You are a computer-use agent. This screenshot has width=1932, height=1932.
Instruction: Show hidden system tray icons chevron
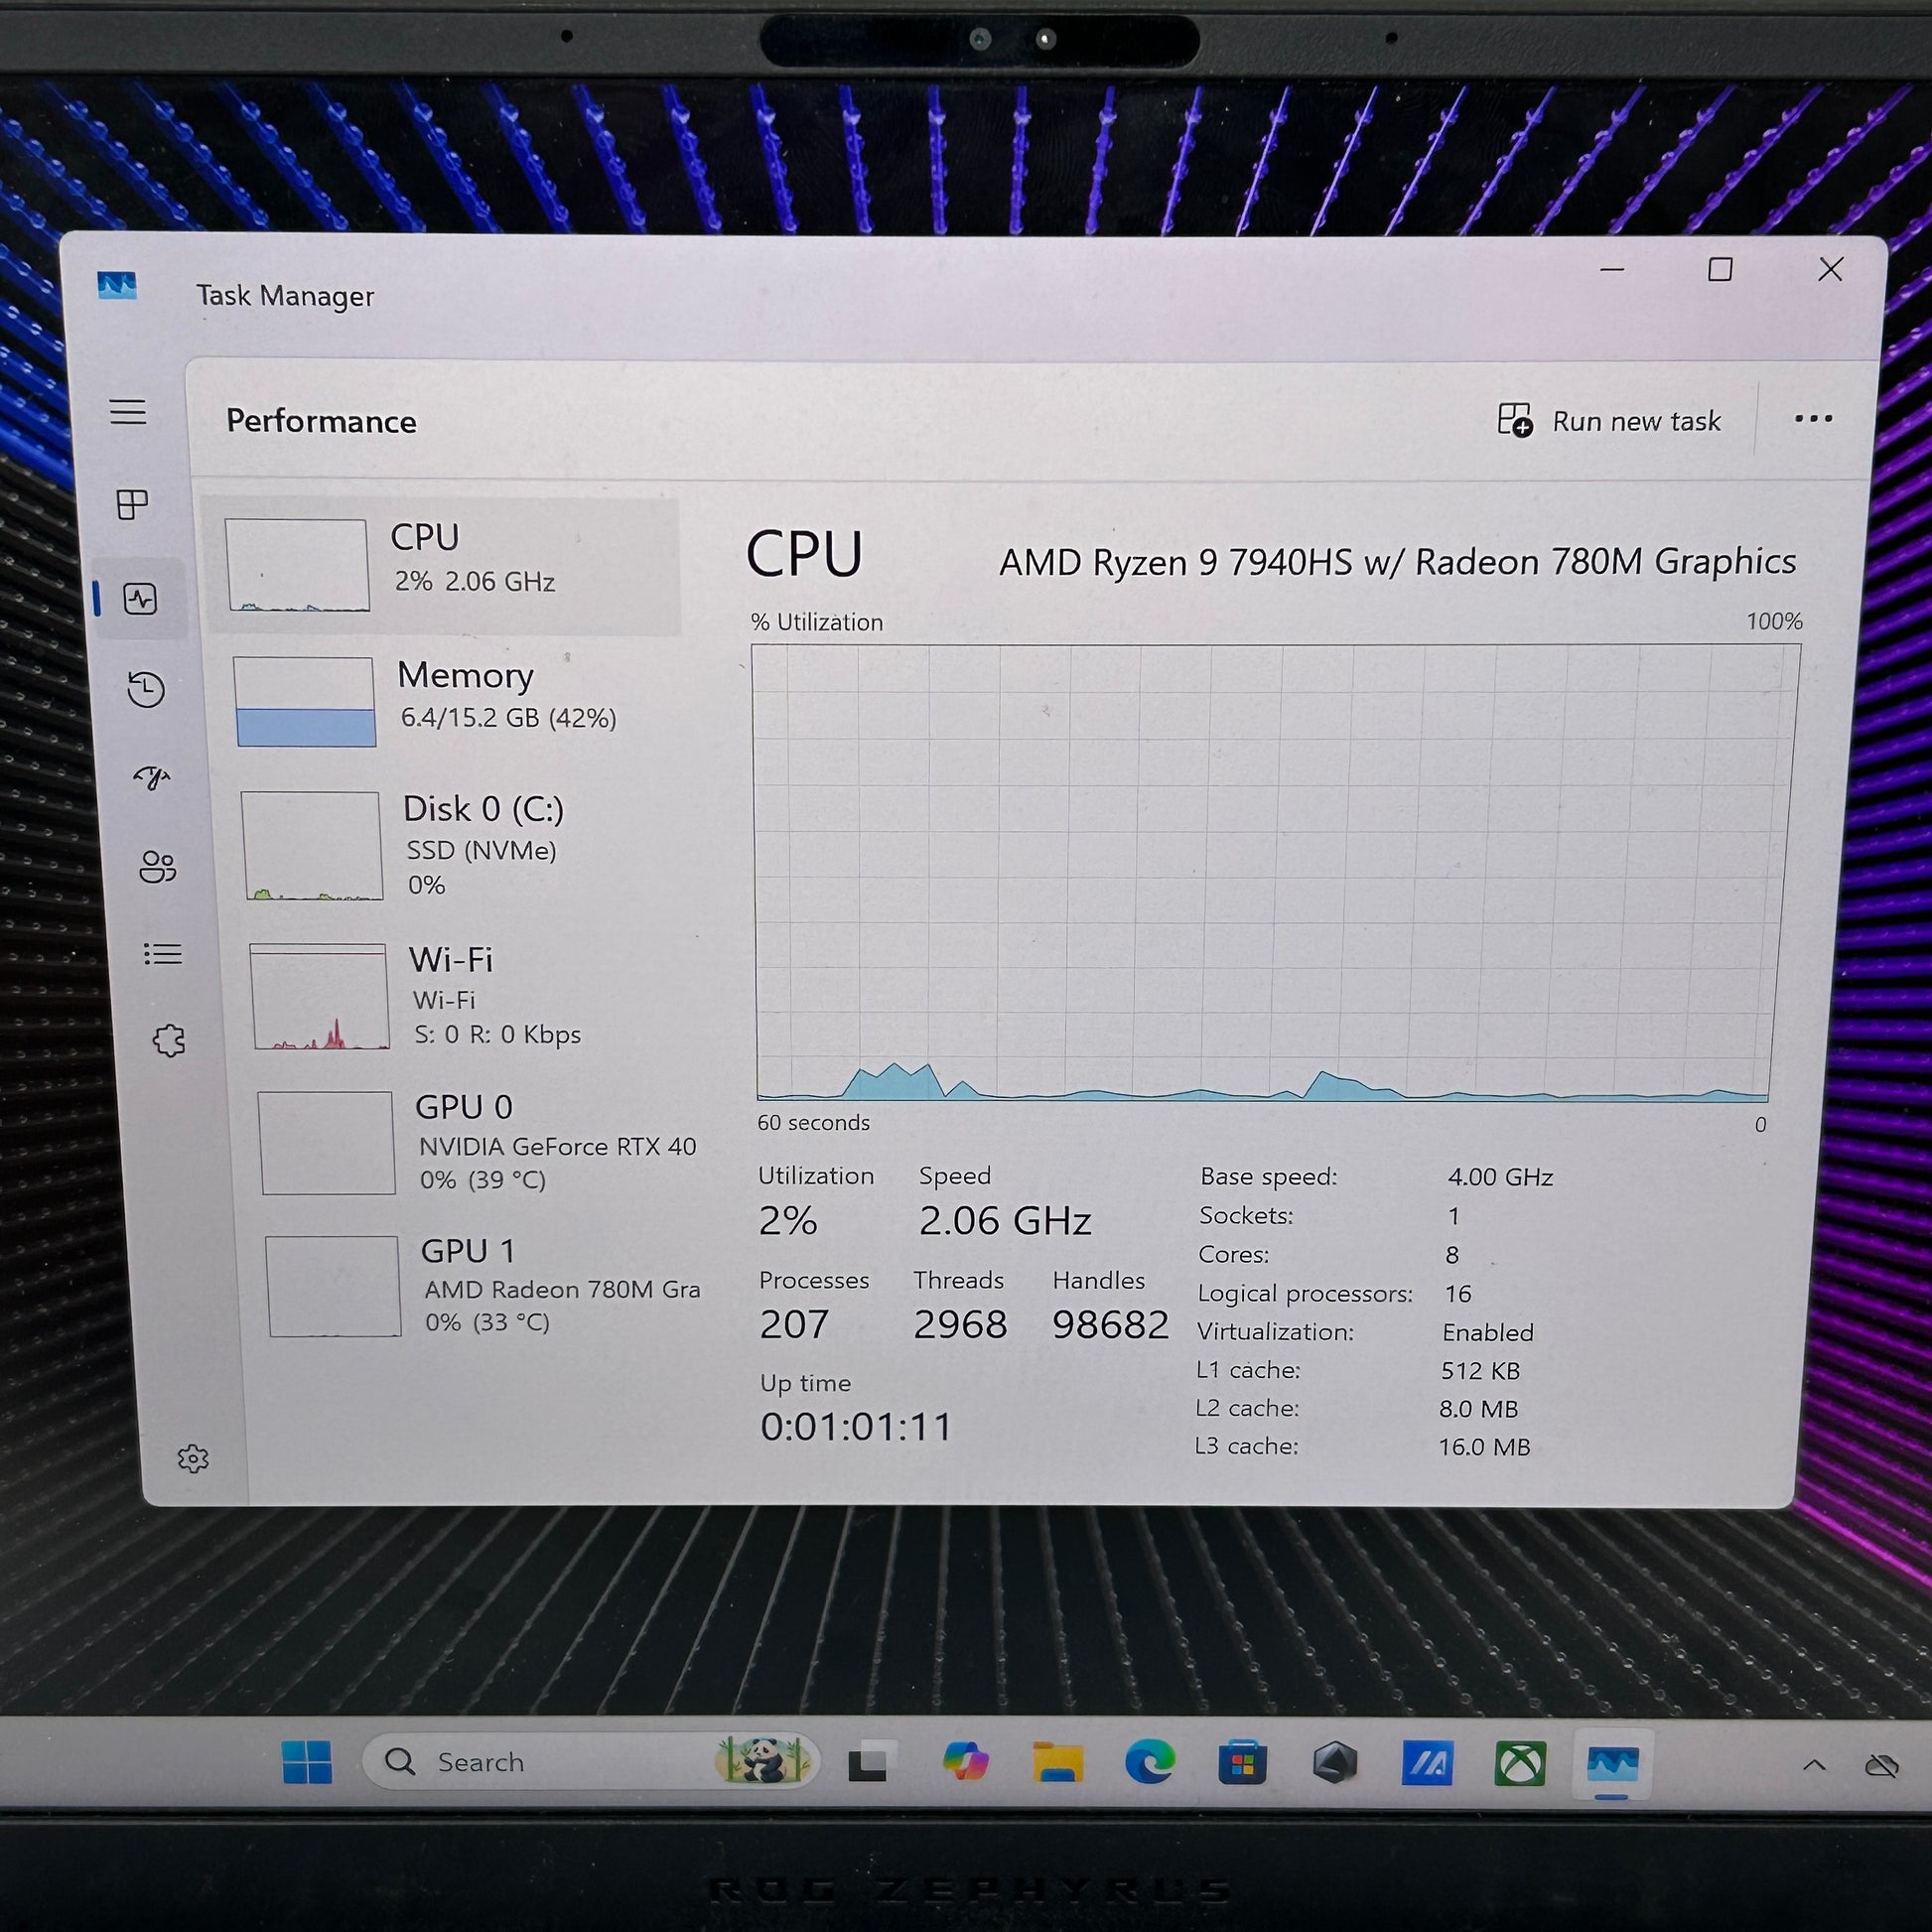coord(1813,1766)
